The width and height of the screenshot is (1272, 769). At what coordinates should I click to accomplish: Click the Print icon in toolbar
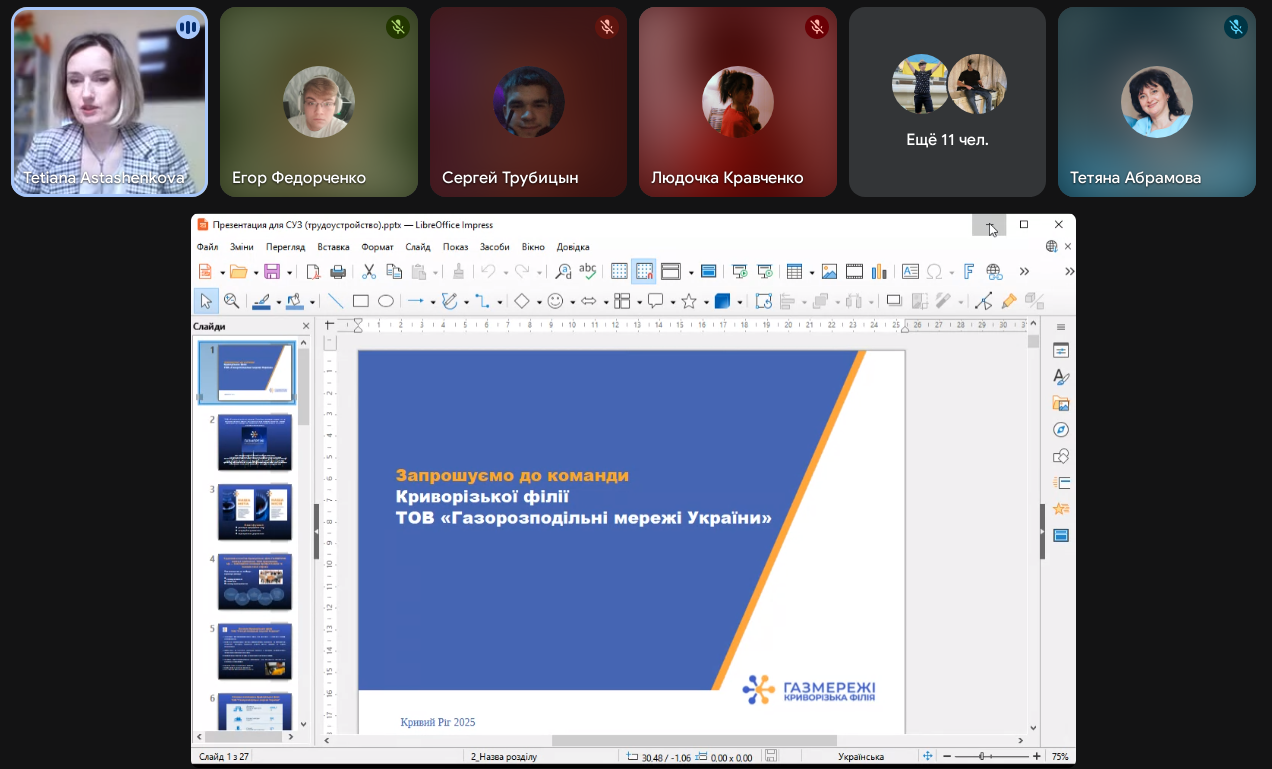(338, 271)
